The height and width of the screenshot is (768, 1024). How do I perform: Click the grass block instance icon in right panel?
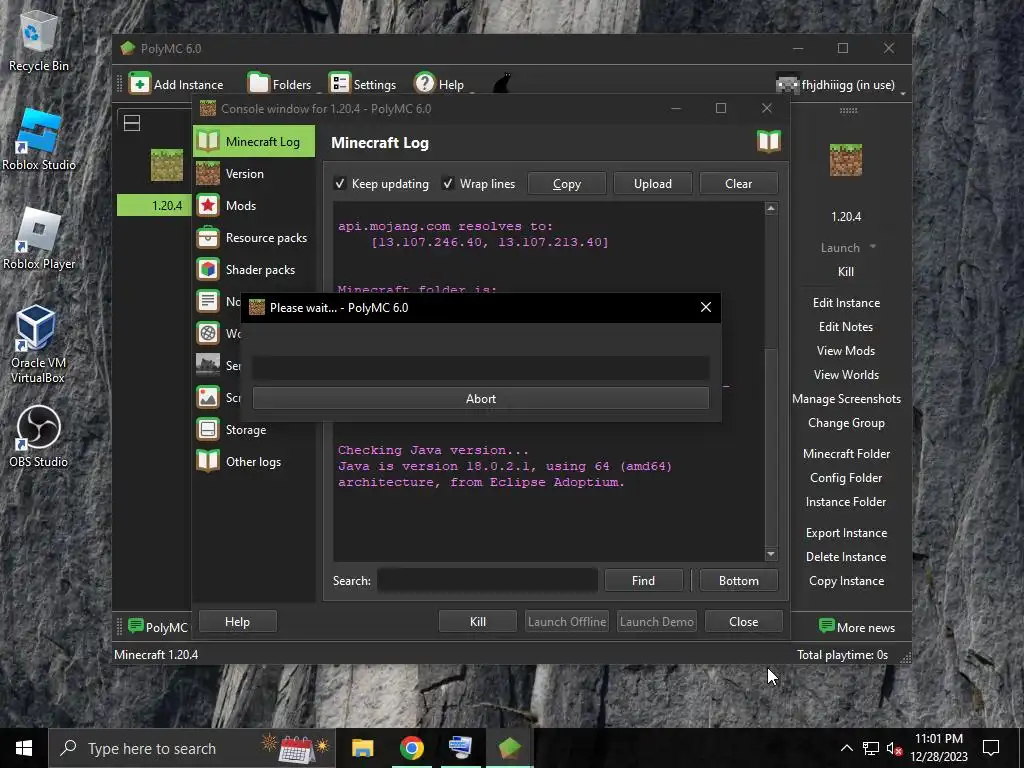click(x=846, y=160)
